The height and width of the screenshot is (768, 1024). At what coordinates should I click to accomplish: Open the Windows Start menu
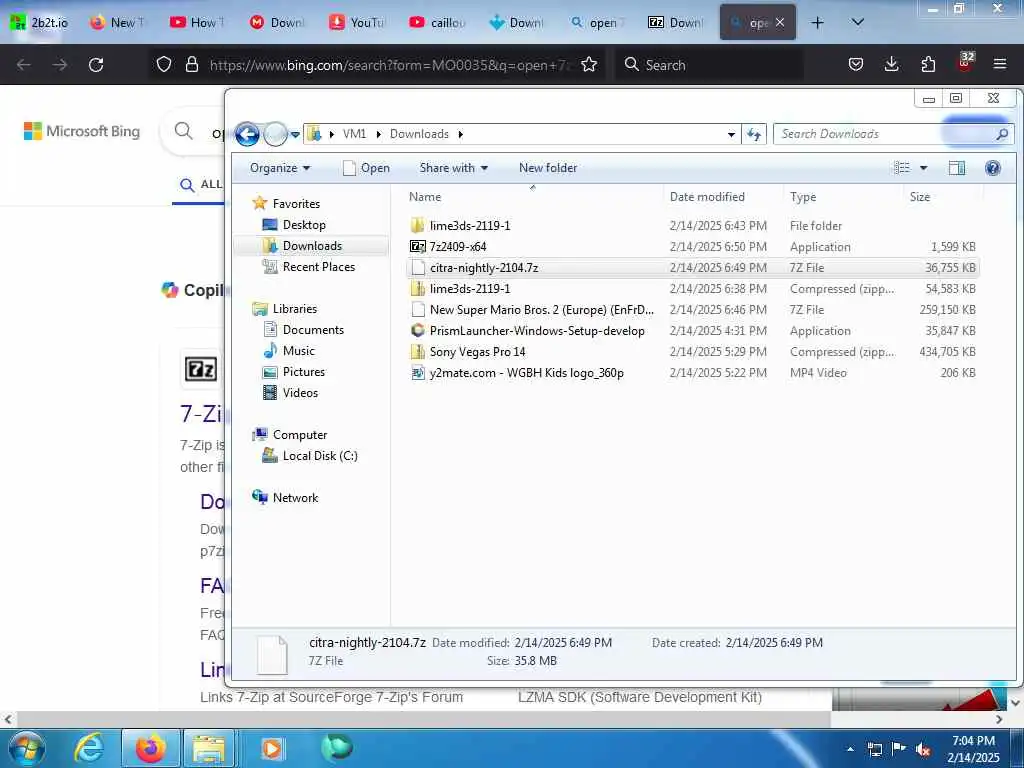pyautogui.click(x=26, y=748)
